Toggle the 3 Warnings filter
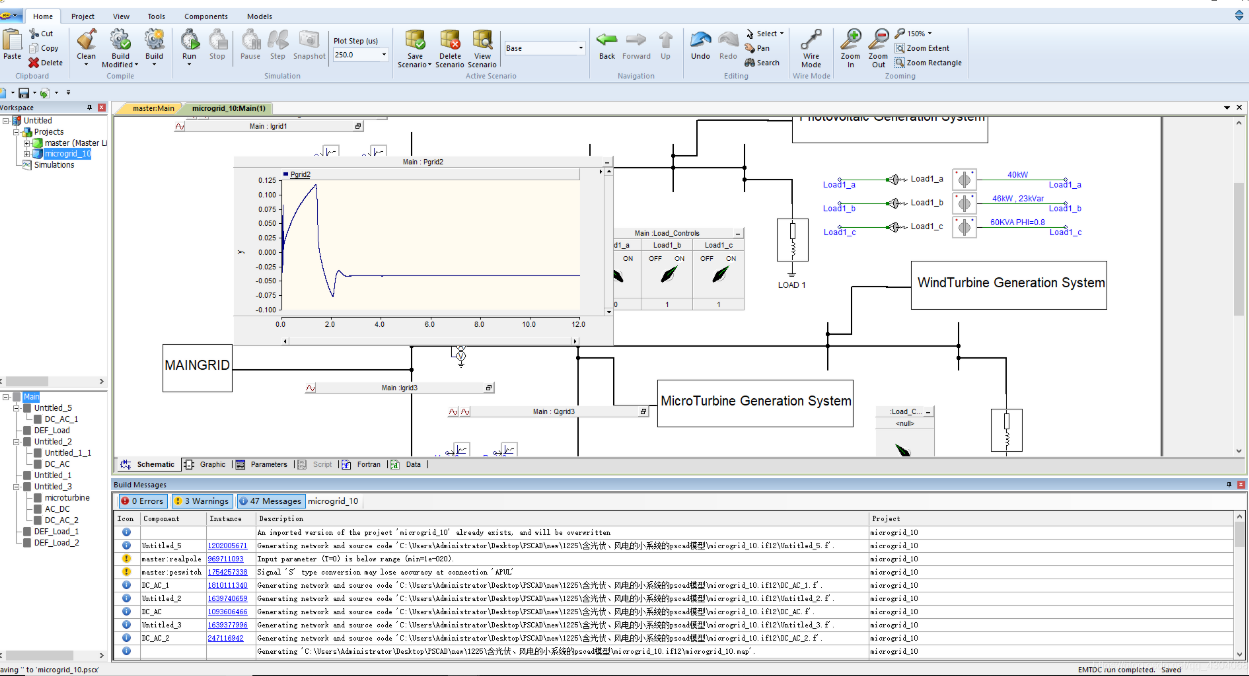This screenshot has height=676, width=1249. (201, 501)
